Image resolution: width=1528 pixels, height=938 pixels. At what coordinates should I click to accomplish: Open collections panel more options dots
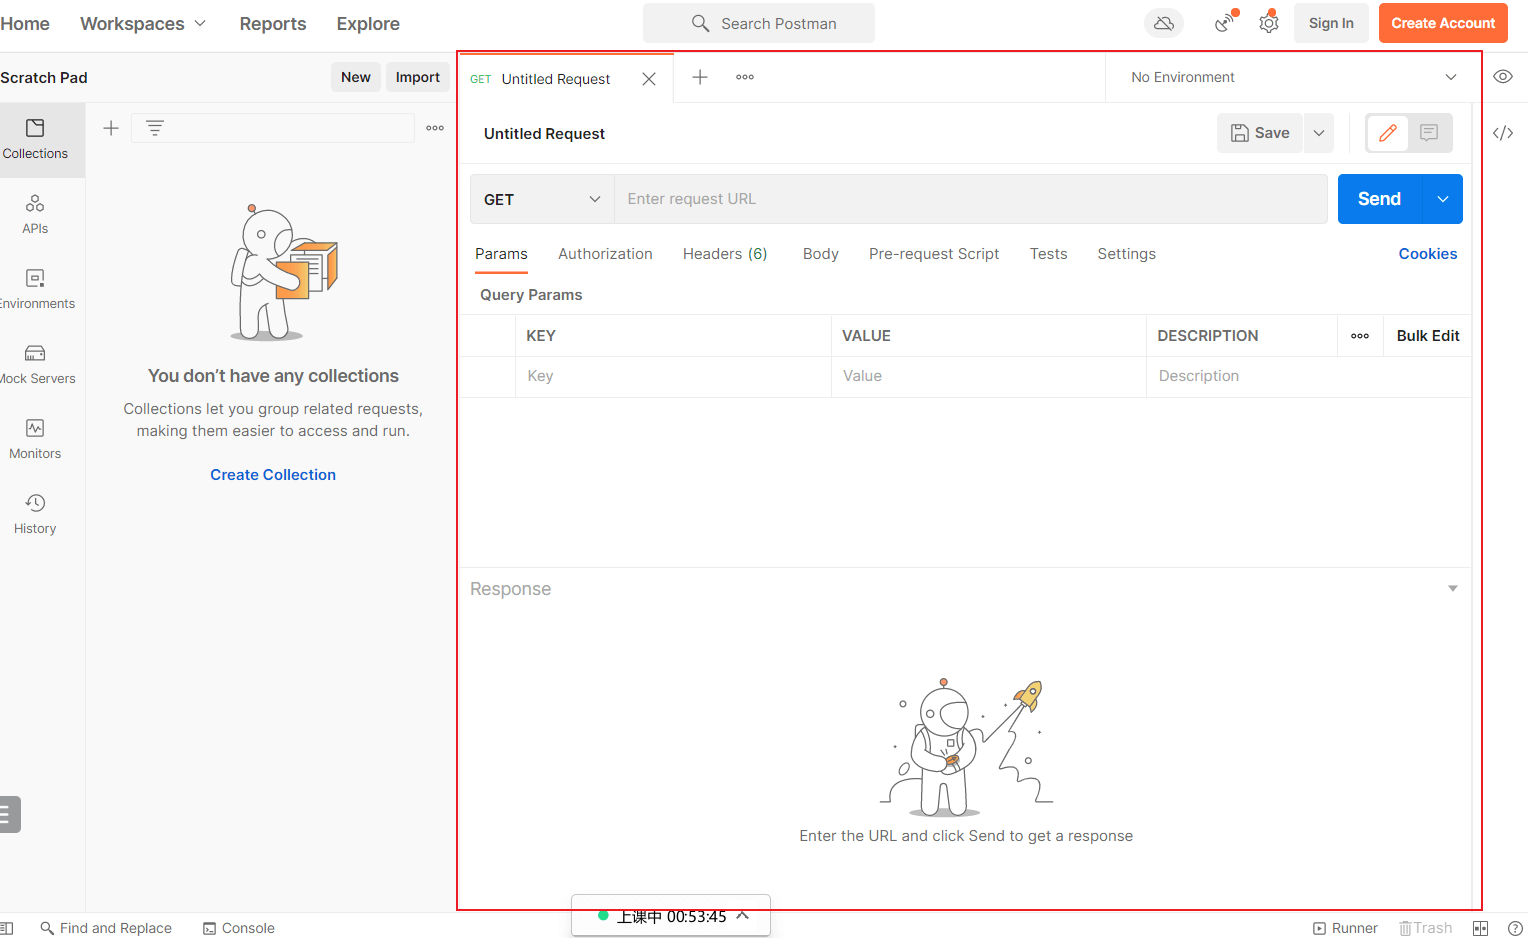(435, 128)
